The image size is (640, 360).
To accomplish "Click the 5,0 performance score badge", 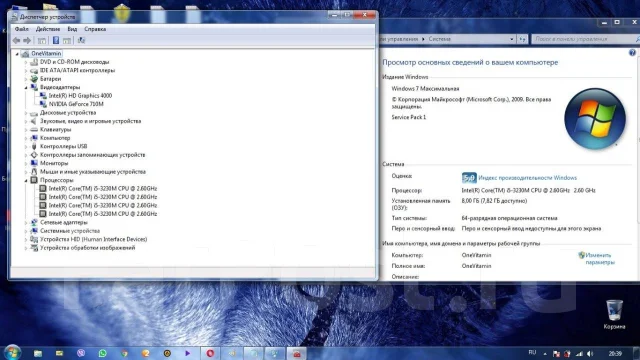I will pos(469,178).
